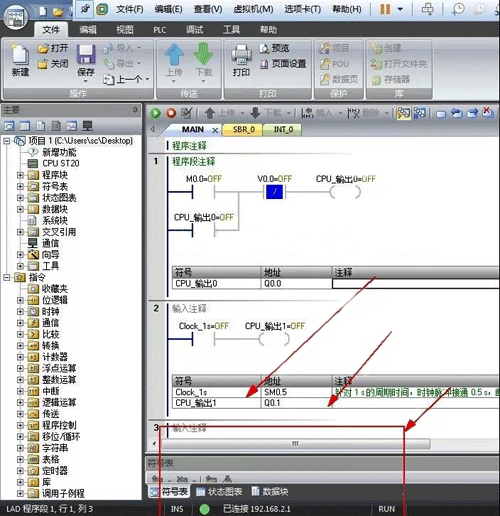This screenshot has height=516, width=500.
Task: Click the SM0.5 address cell
Action: tap(296, 392)
